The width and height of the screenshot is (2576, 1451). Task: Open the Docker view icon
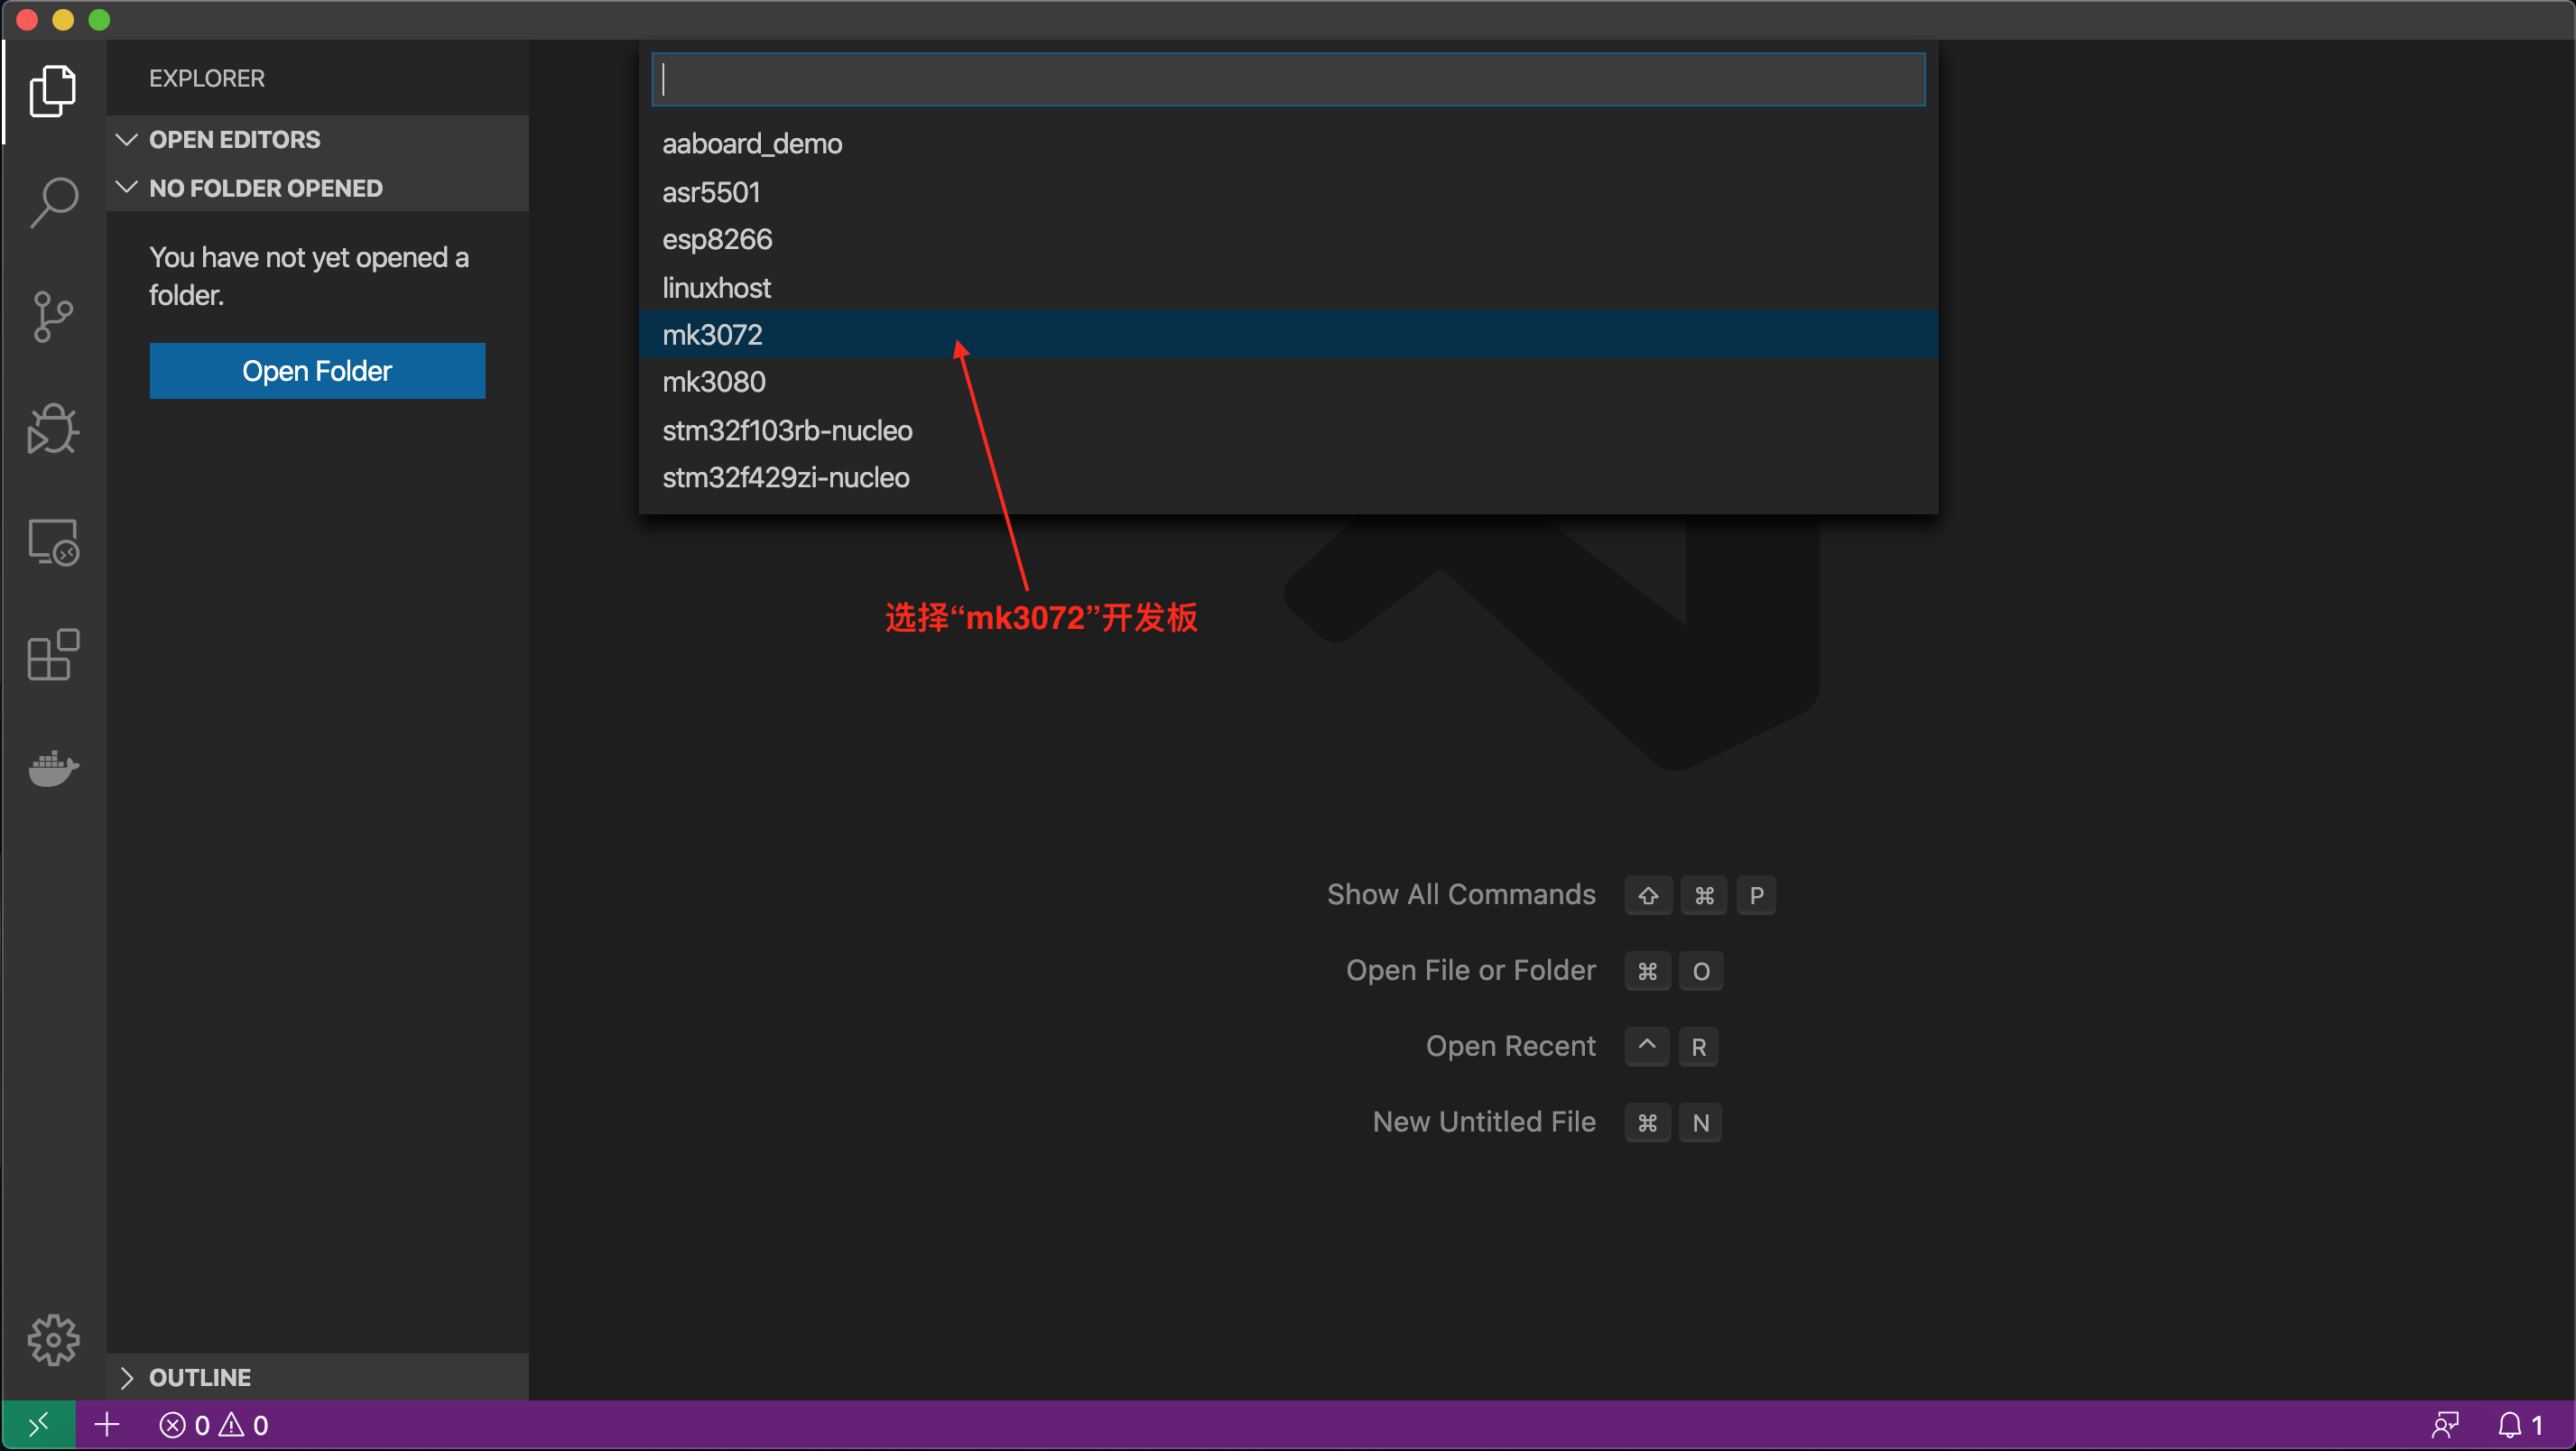click(x=53, y=767)
